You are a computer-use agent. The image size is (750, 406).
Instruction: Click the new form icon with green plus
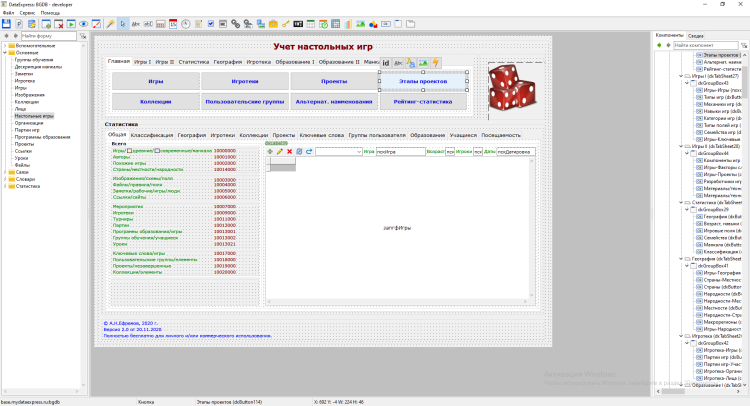tap(46, 24)
